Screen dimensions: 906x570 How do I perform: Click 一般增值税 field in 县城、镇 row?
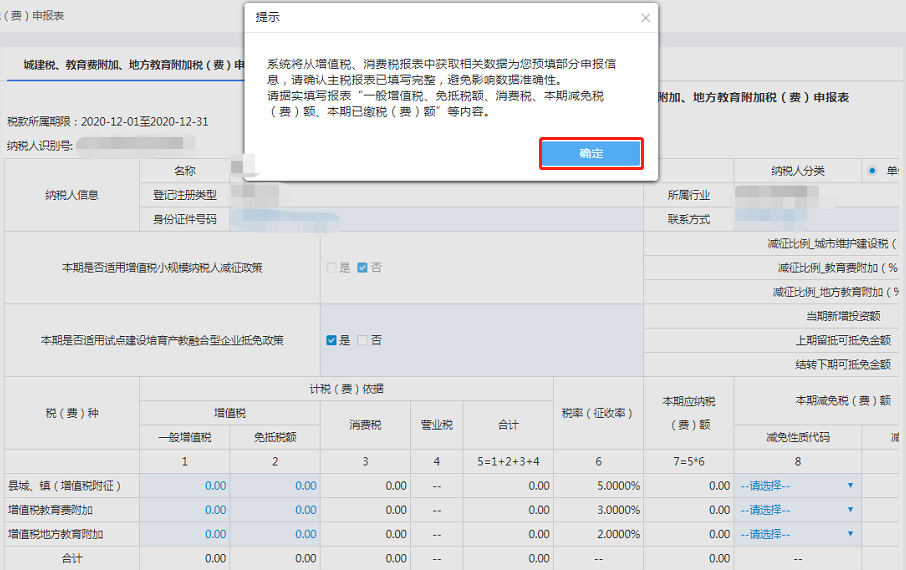coord(185,486)
